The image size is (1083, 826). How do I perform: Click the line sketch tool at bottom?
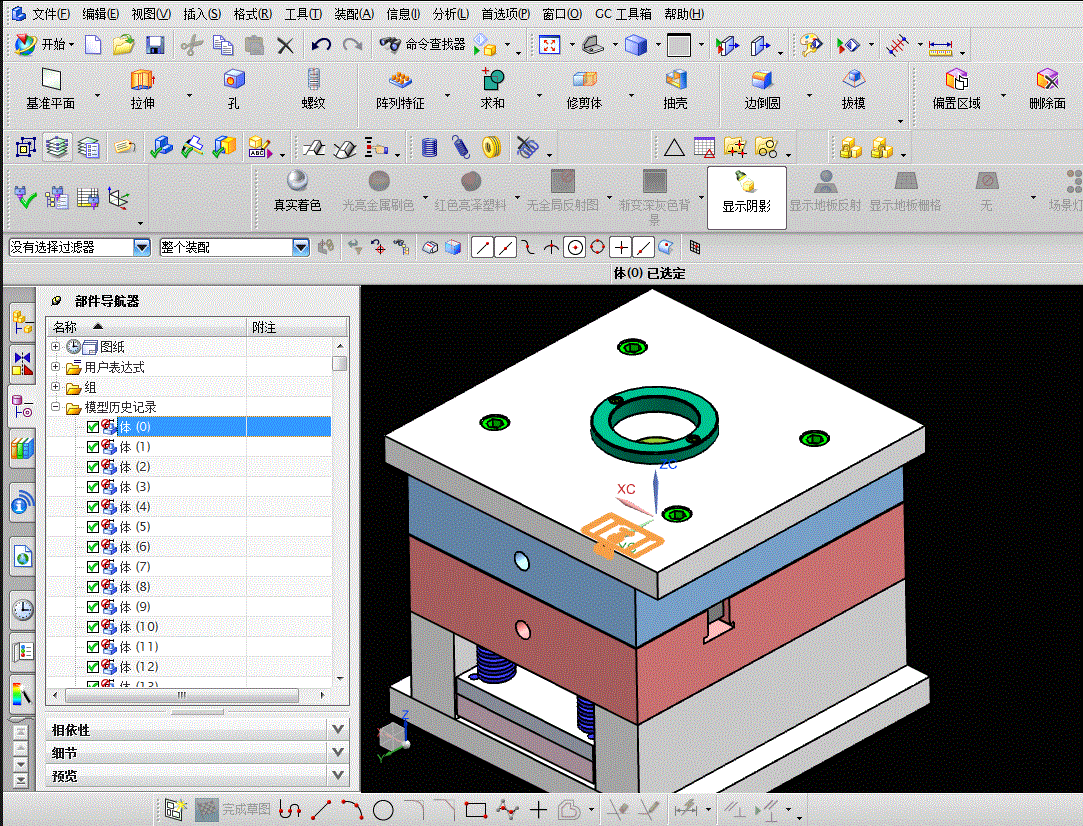[320, 809]
